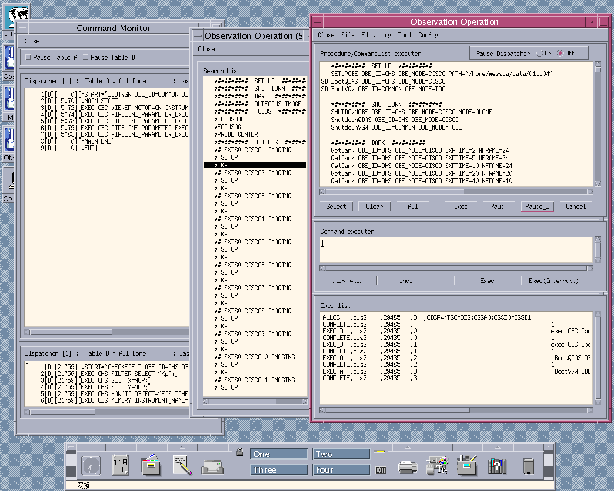614x491 pixels.
Task: Click the Exec button
Action: coord(487,281)
